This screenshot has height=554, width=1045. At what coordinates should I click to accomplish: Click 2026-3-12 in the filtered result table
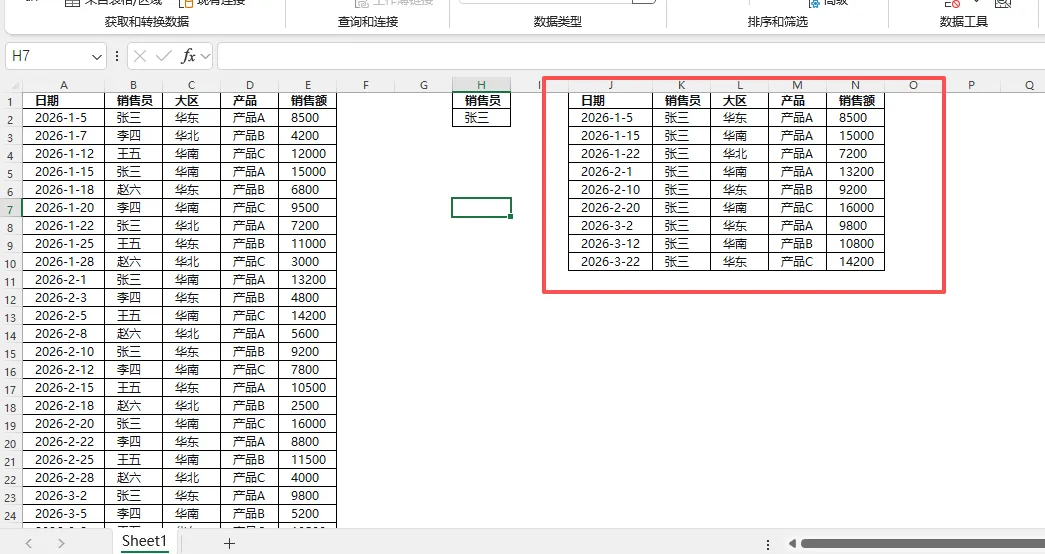click(x=610, y=243)
